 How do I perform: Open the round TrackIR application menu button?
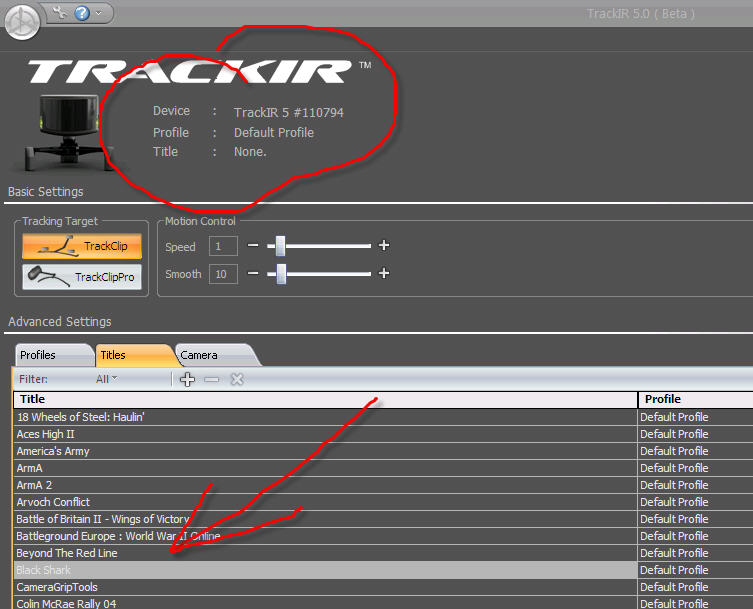[22, 22]
